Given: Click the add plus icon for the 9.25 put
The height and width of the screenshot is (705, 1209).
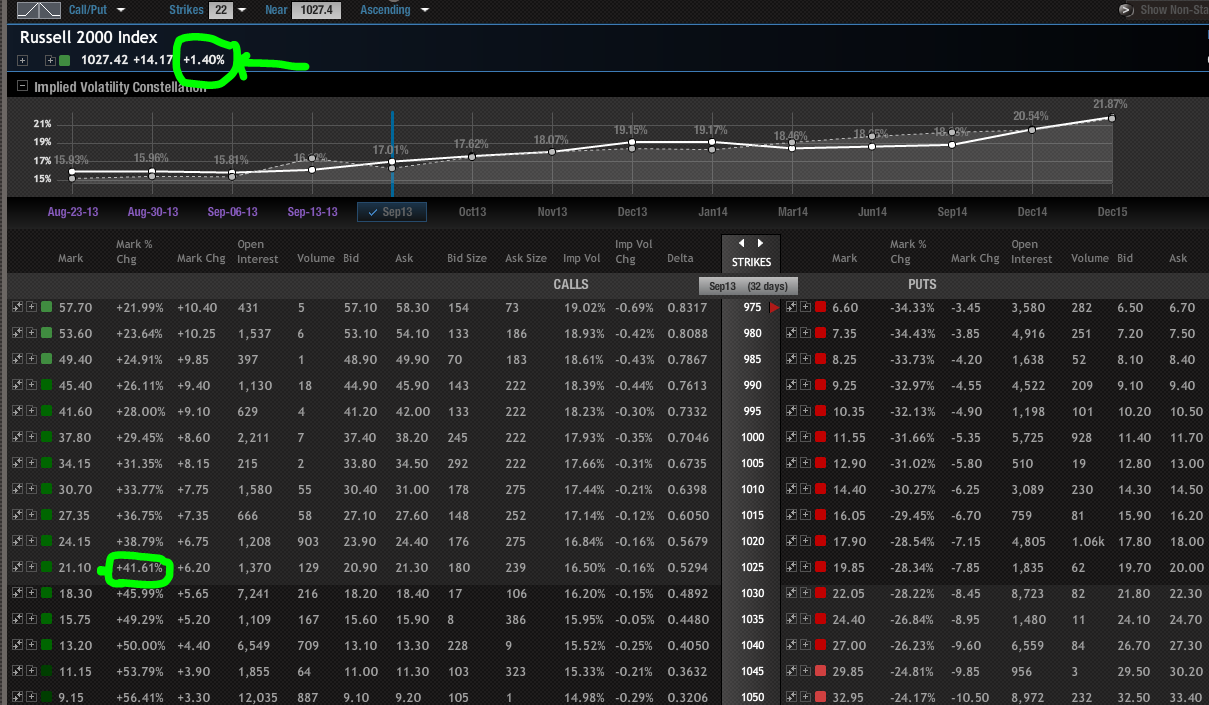Looking at the screenshot, I should tap(805, 385).
